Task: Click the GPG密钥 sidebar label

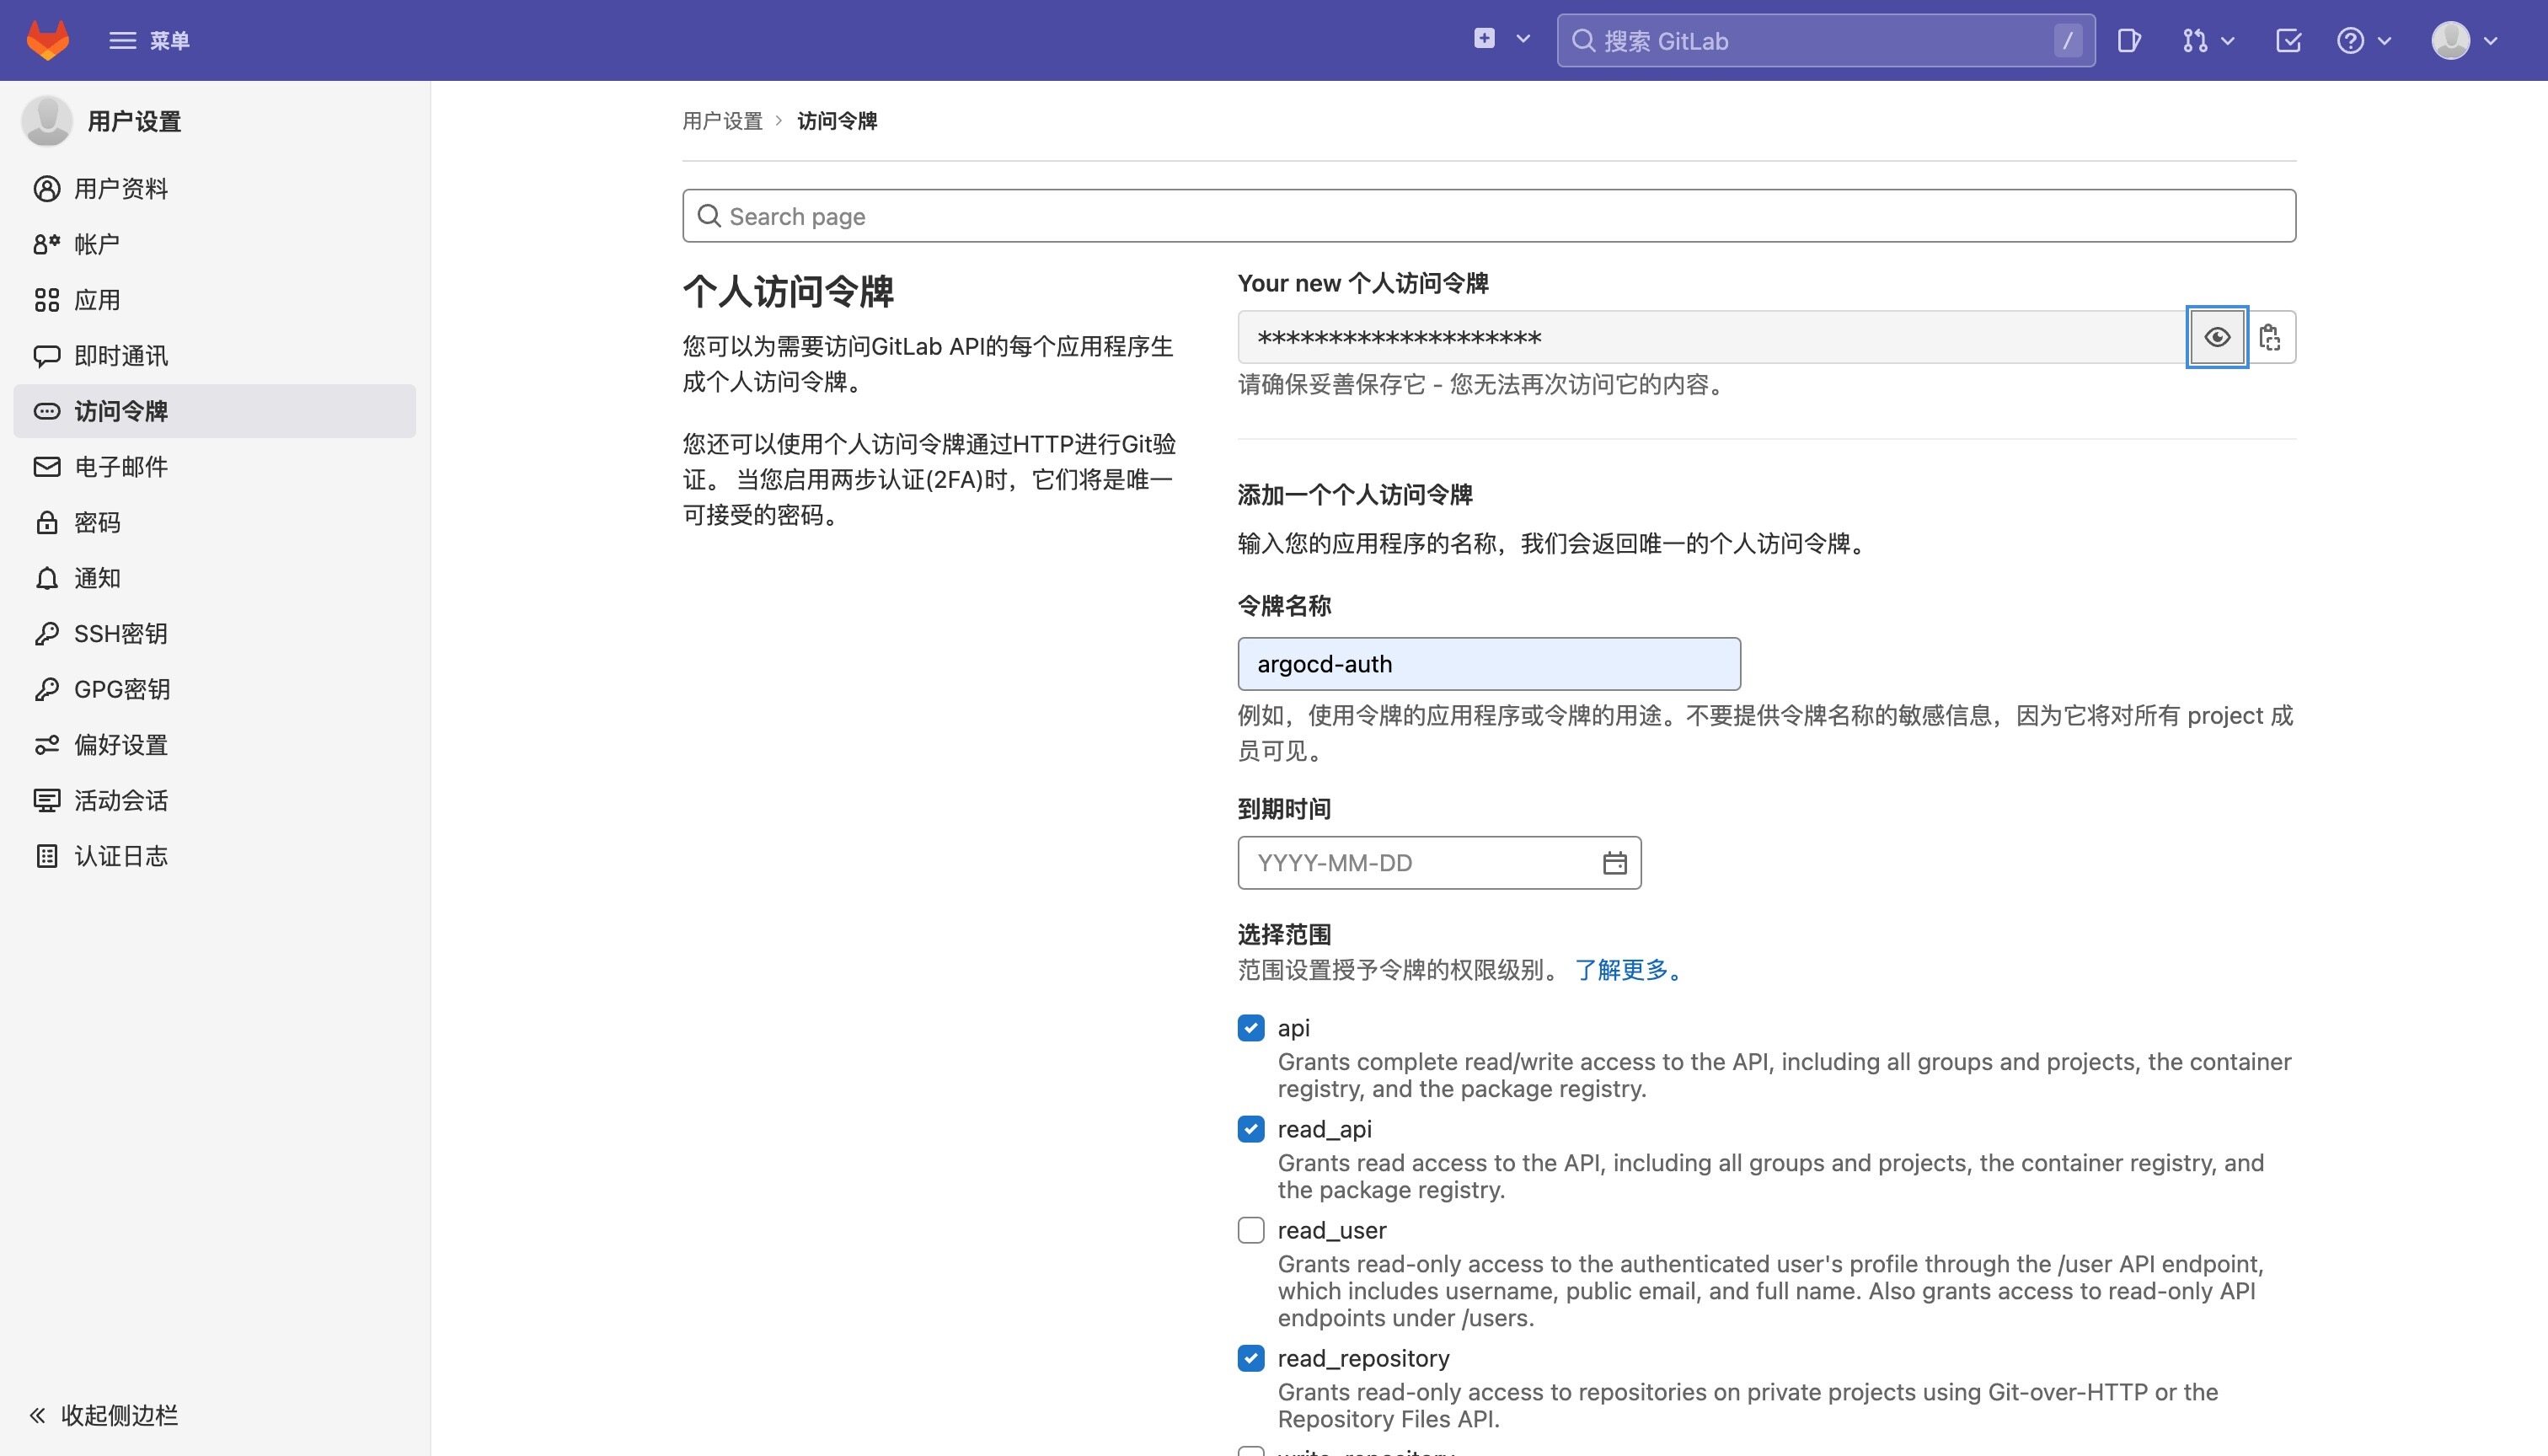Action: point(122,689)
